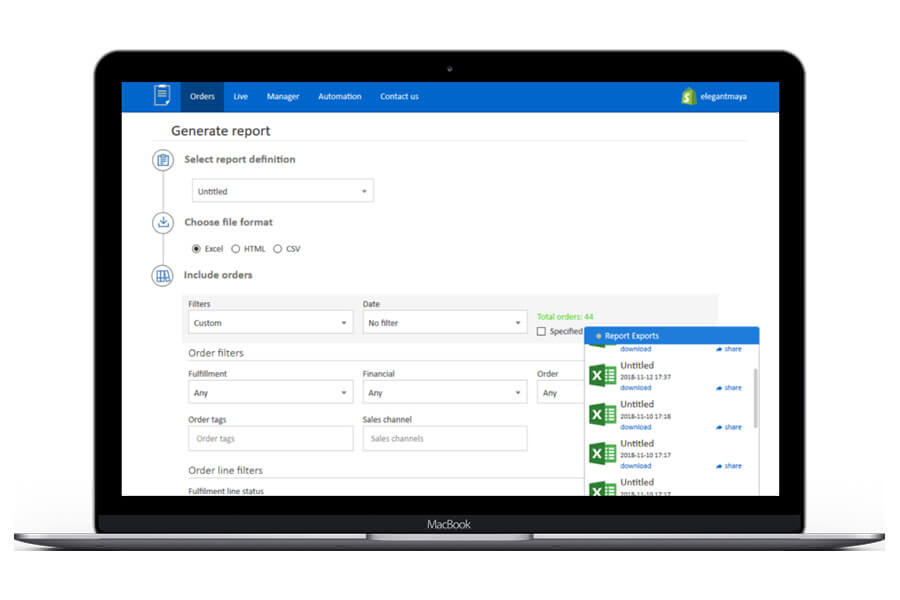The image size is (900, 600).
Task: Expand the Financial dropdown
Action: click(445, 393)
